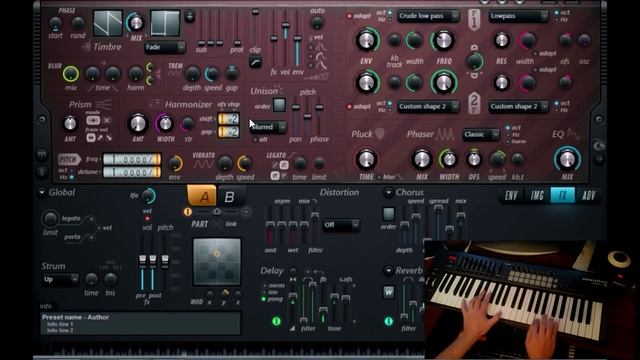Click the Harmonizer AMT knob

coord(138,124)
